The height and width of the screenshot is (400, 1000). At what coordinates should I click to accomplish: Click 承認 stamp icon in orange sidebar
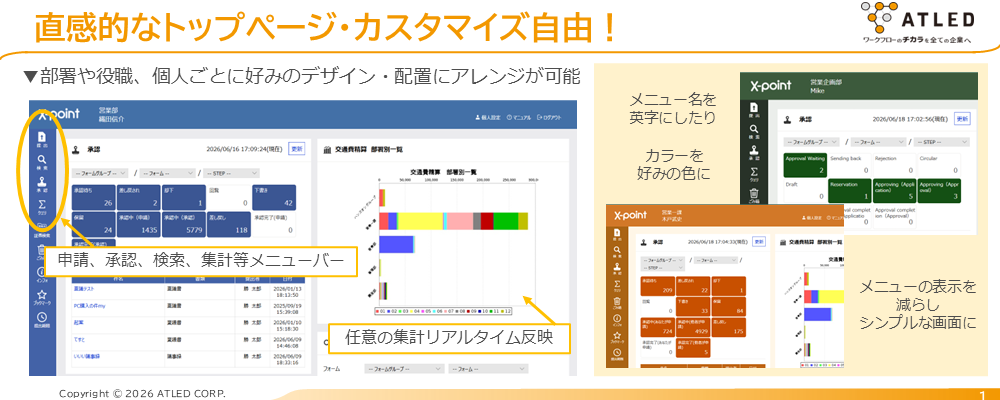[617, 269]
